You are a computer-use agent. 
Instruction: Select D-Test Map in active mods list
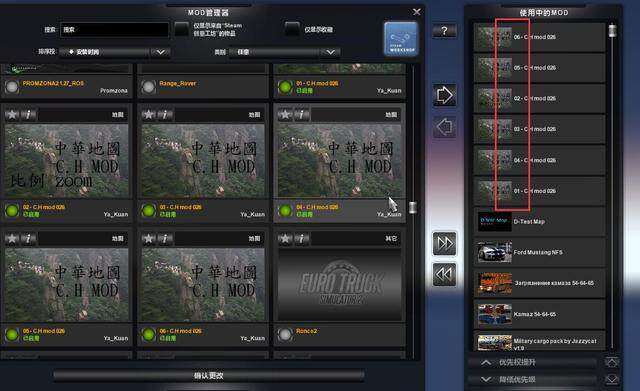540,222
